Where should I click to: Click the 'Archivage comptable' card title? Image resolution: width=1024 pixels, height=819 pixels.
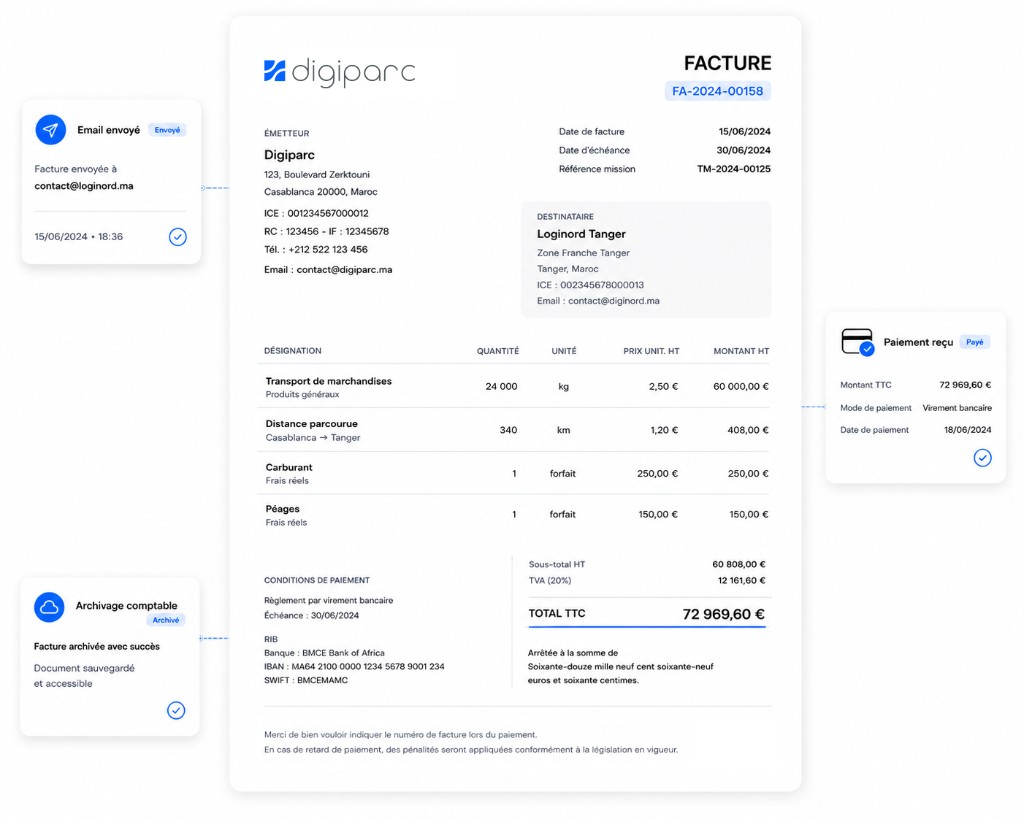tap(127, 605)
